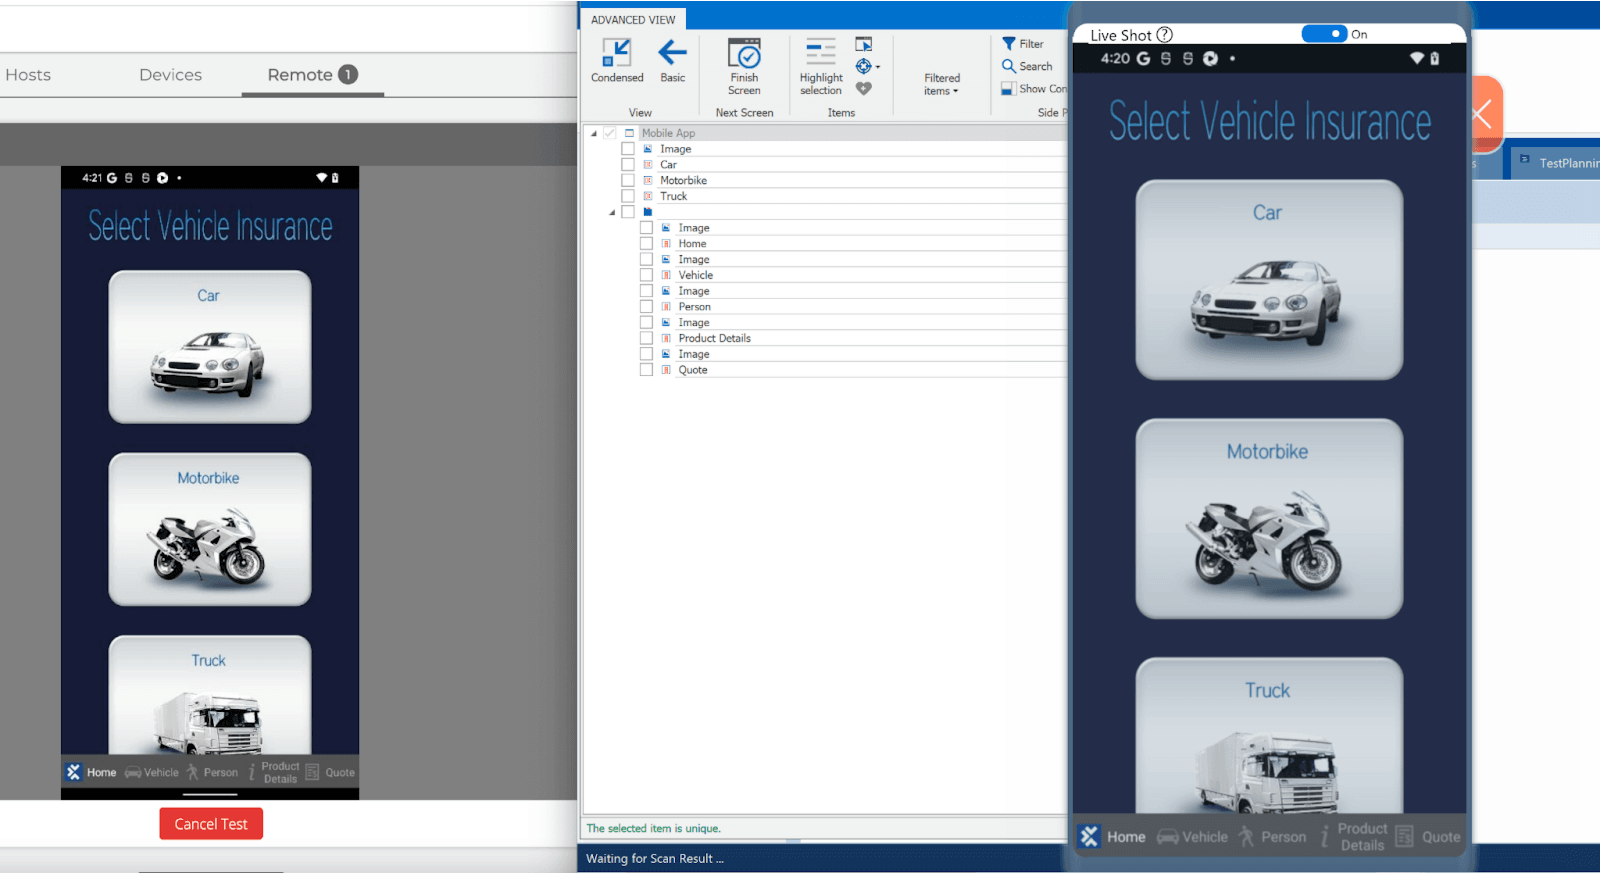
Task: Click the blue folder icon in unnamed row
Action: click(x=648, y=212)
